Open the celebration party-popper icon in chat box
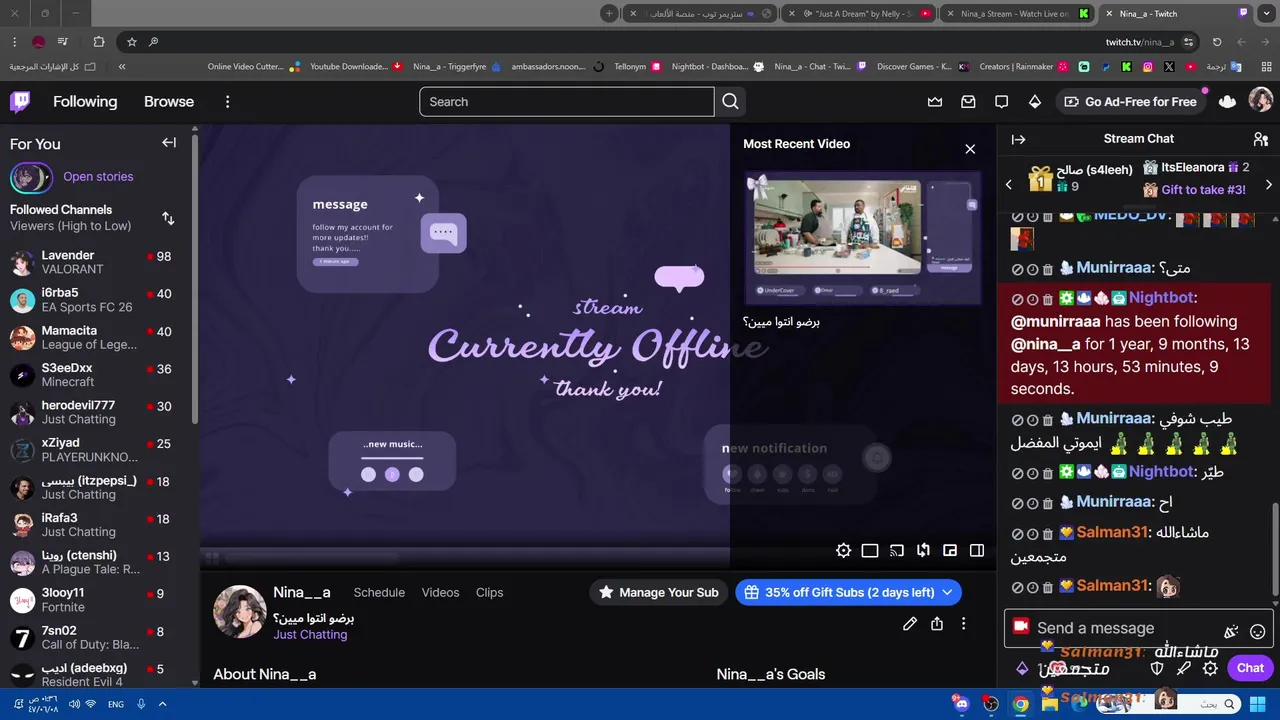Image resolution: width=1280 pixels, height=720 pixels. coord(1231,631)
